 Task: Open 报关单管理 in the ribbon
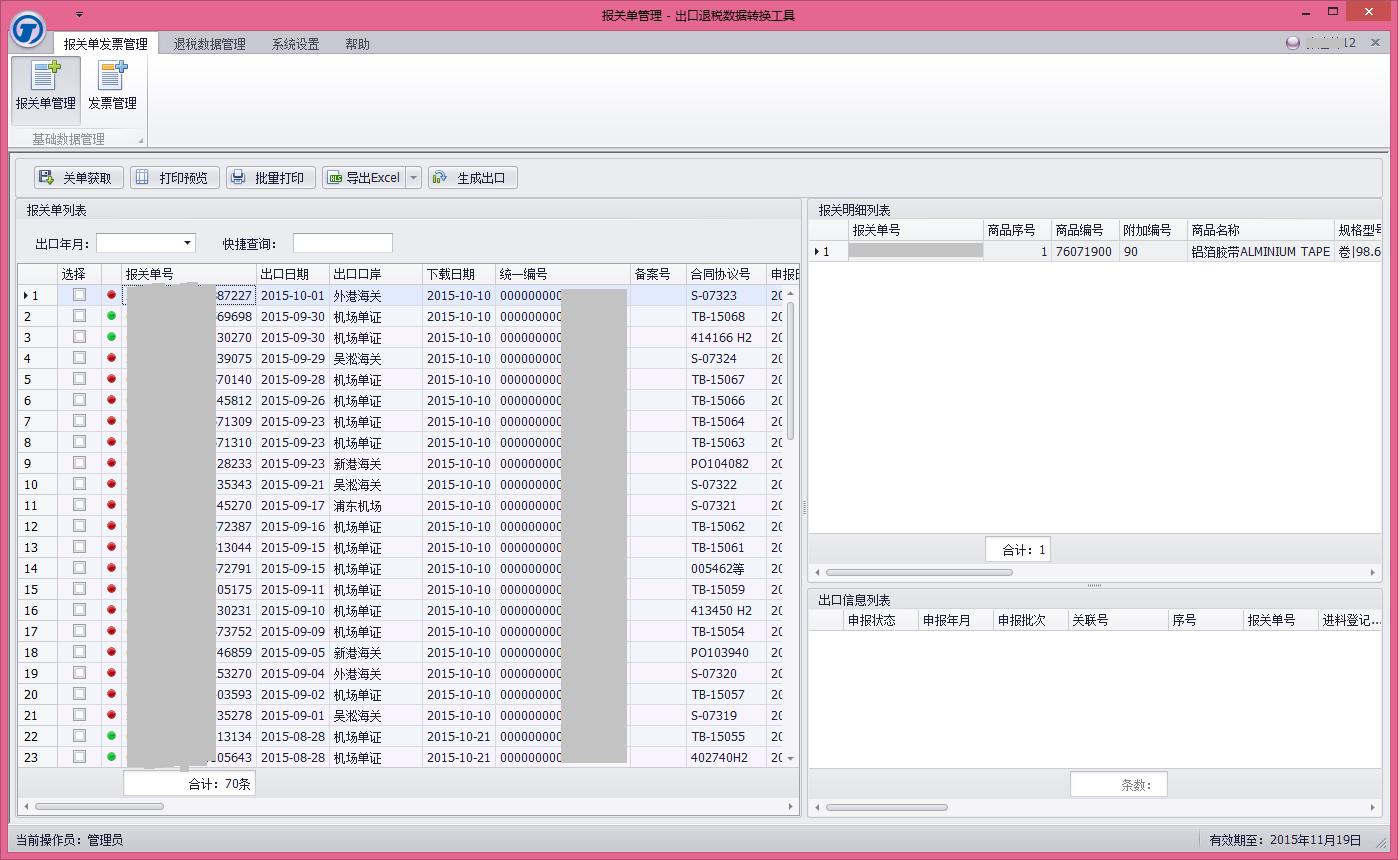tap(45, 86)
